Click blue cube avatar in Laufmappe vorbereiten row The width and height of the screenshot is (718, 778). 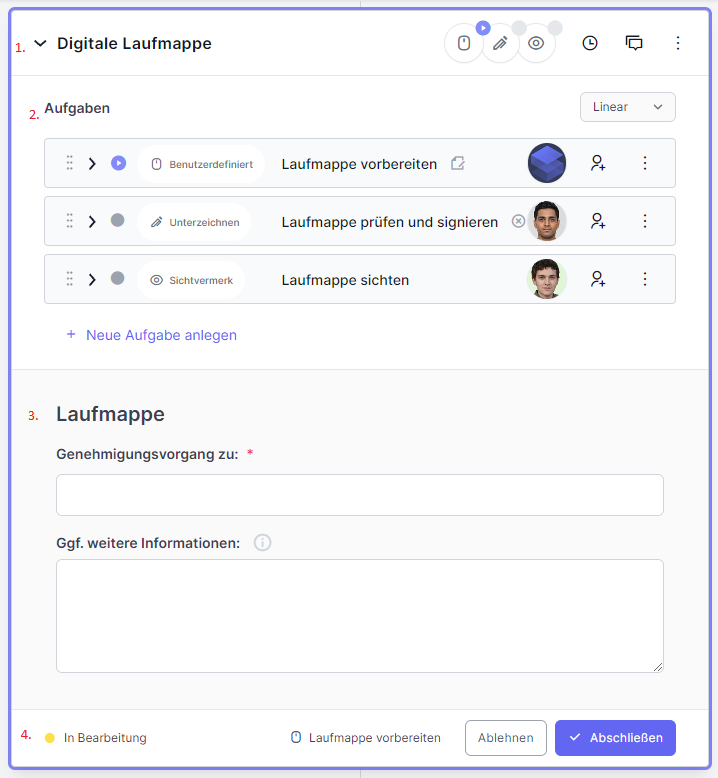[x=547, y=163]
